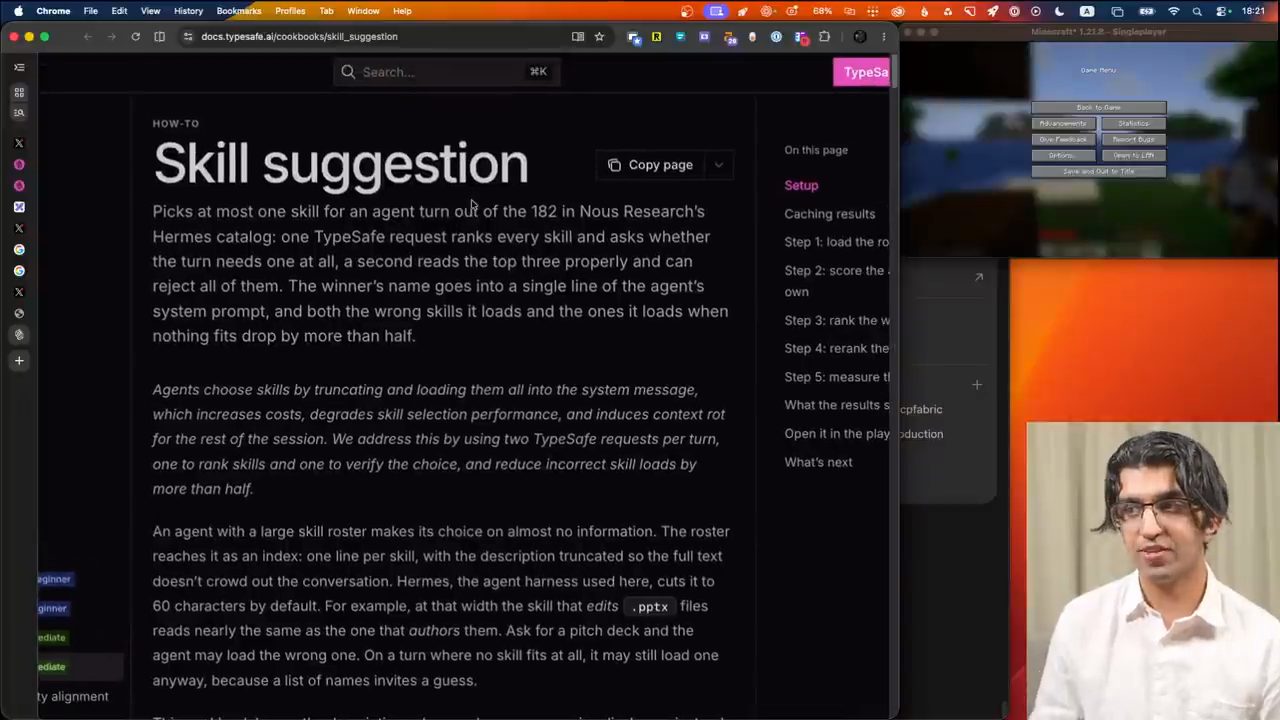
Task: Bookmark this page with the star icon
Action: [599, 37]
